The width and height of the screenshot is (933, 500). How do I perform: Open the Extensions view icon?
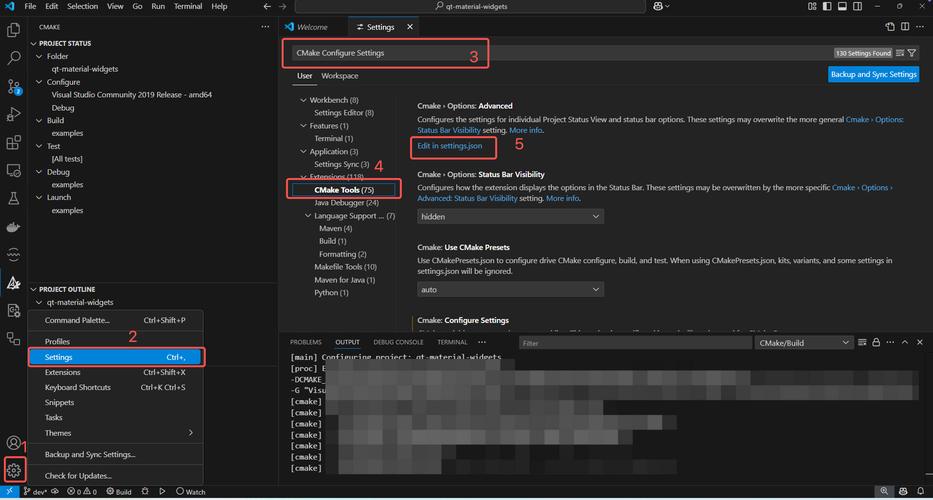13,143
